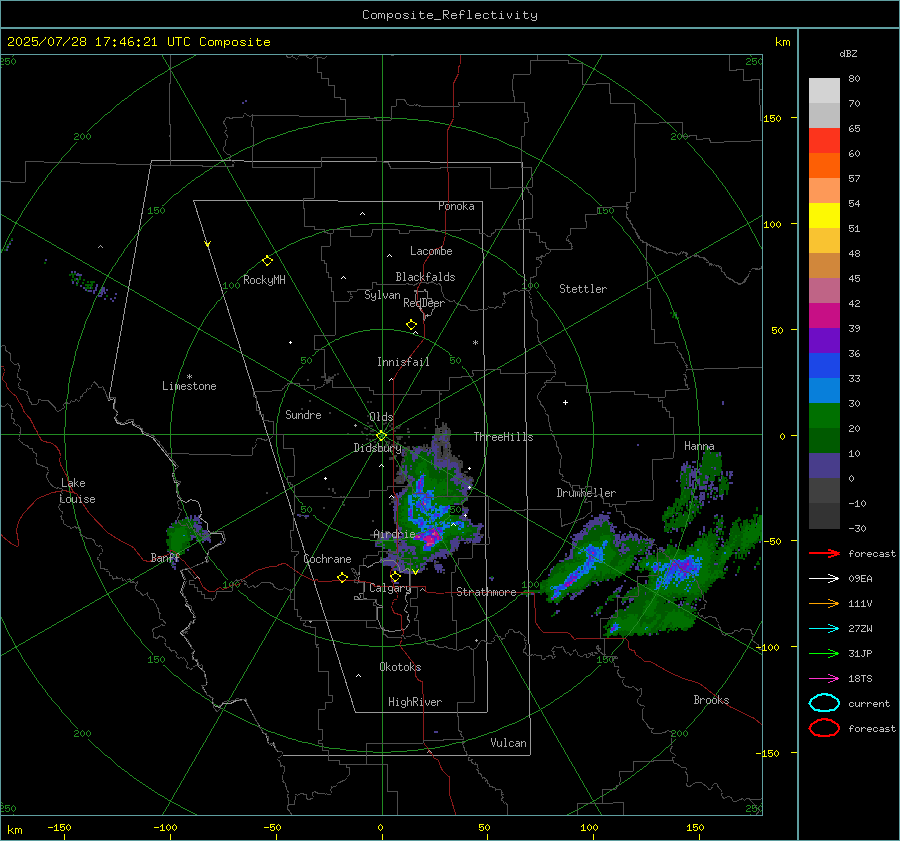
Task: Click the yellow diamond marker below Cochrane
Action: (342, 577)
